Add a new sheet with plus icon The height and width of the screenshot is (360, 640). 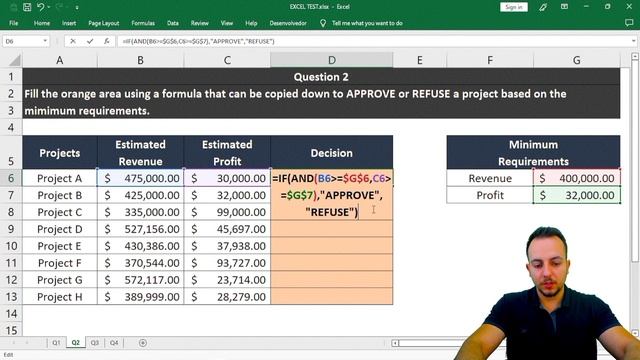142,343
